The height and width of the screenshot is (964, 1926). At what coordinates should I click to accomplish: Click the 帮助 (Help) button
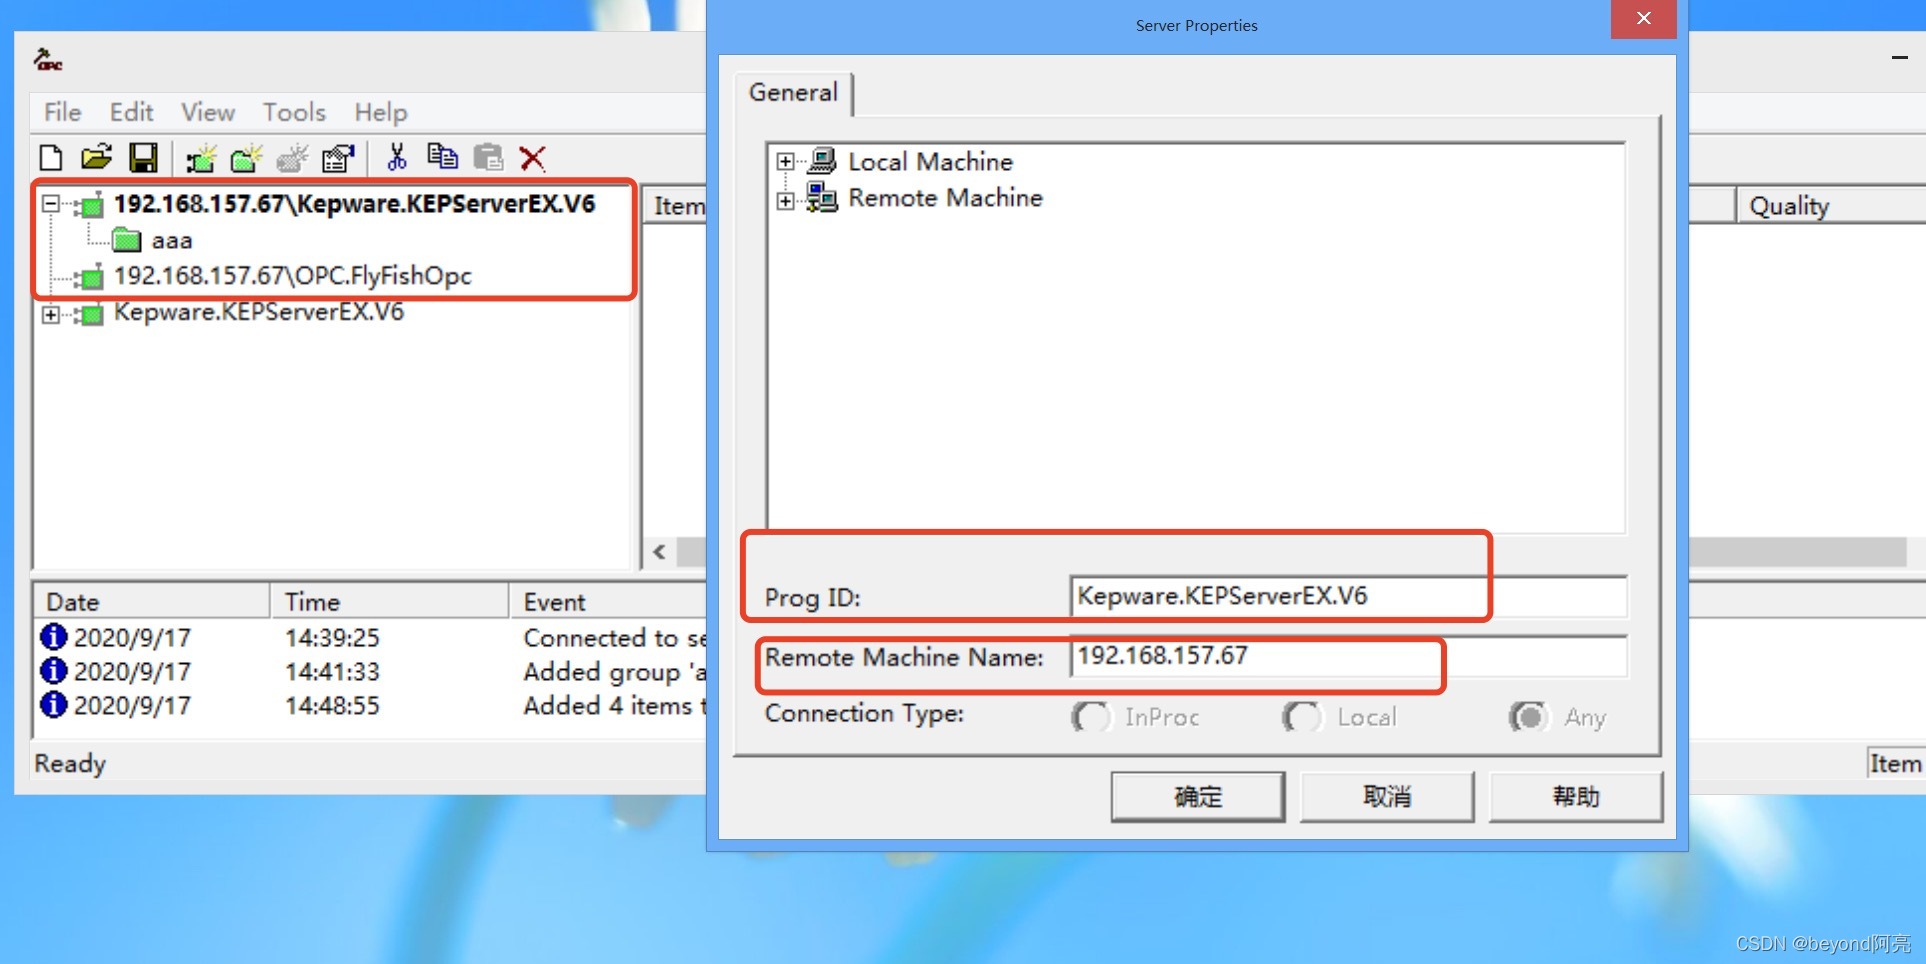click(x=1576, y=796)
